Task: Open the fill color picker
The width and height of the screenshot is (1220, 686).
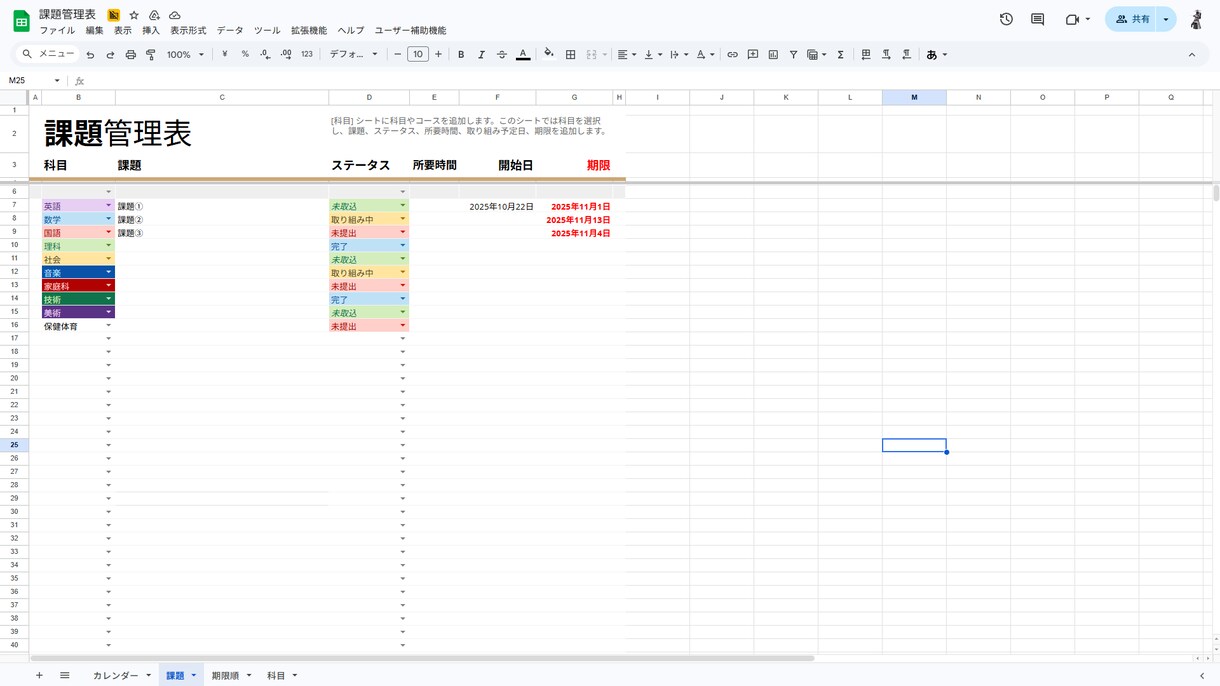Action: (x=549, y=55)
